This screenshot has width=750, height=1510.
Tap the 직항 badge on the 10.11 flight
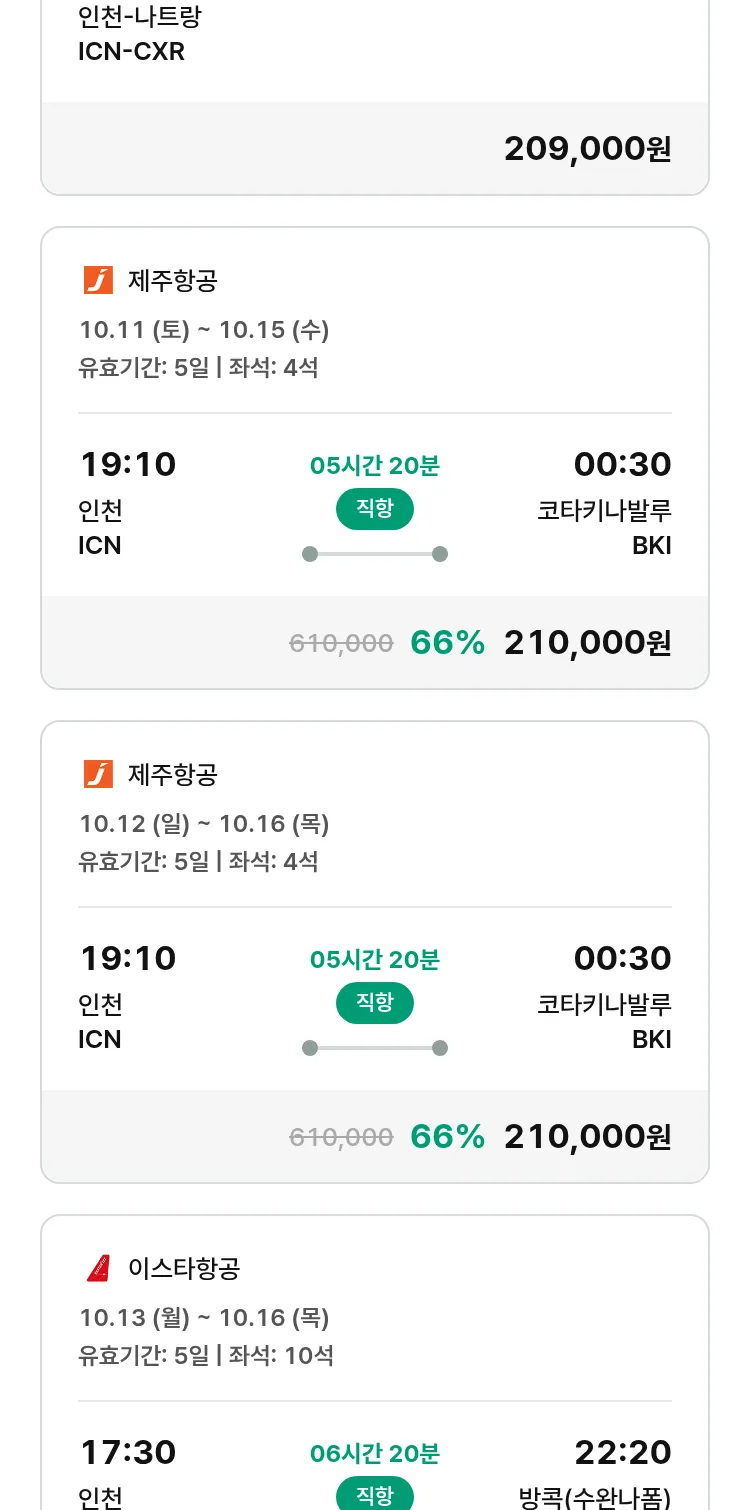375,509
